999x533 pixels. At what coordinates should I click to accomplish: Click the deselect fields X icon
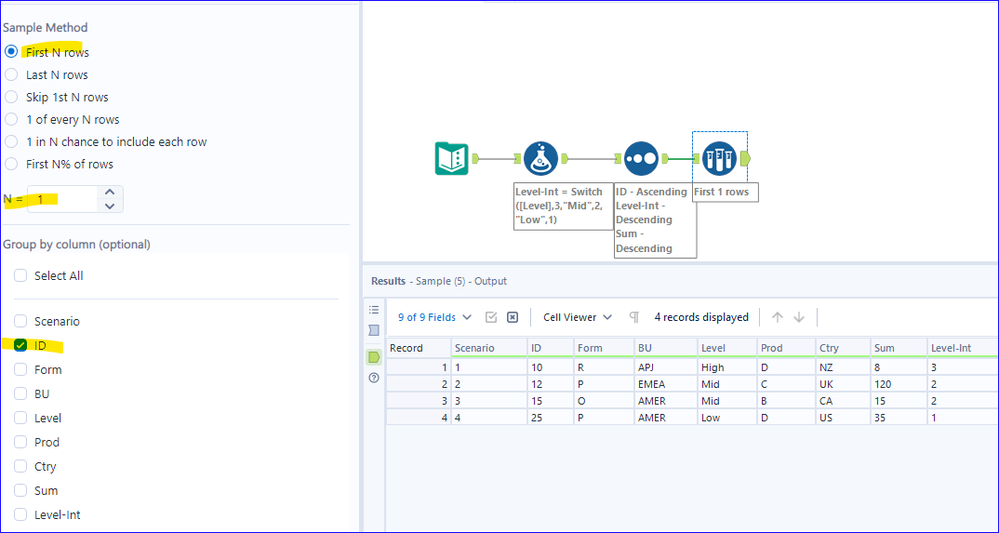tap(512, 317)
